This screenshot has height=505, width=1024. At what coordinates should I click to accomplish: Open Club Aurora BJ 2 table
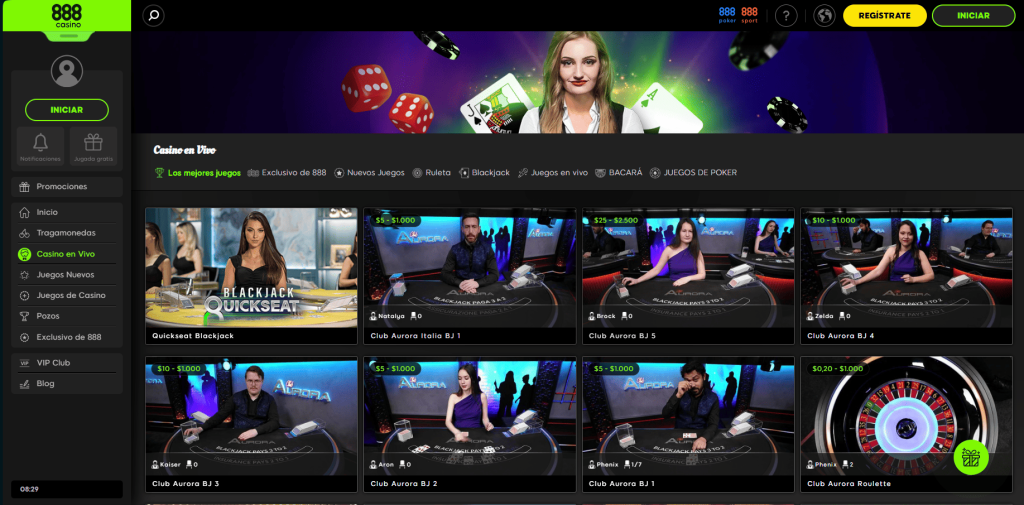click(470, 424)
